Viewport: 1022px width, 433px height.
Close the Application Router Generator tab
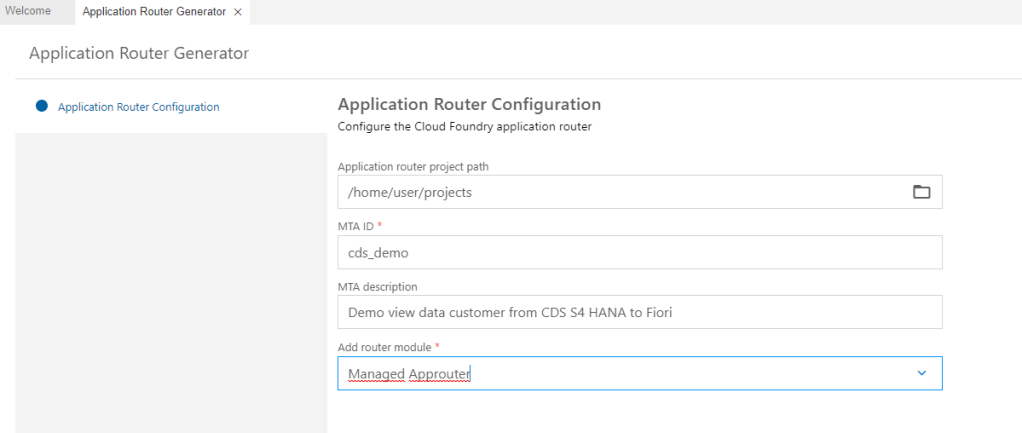click(x=237, y=12)
